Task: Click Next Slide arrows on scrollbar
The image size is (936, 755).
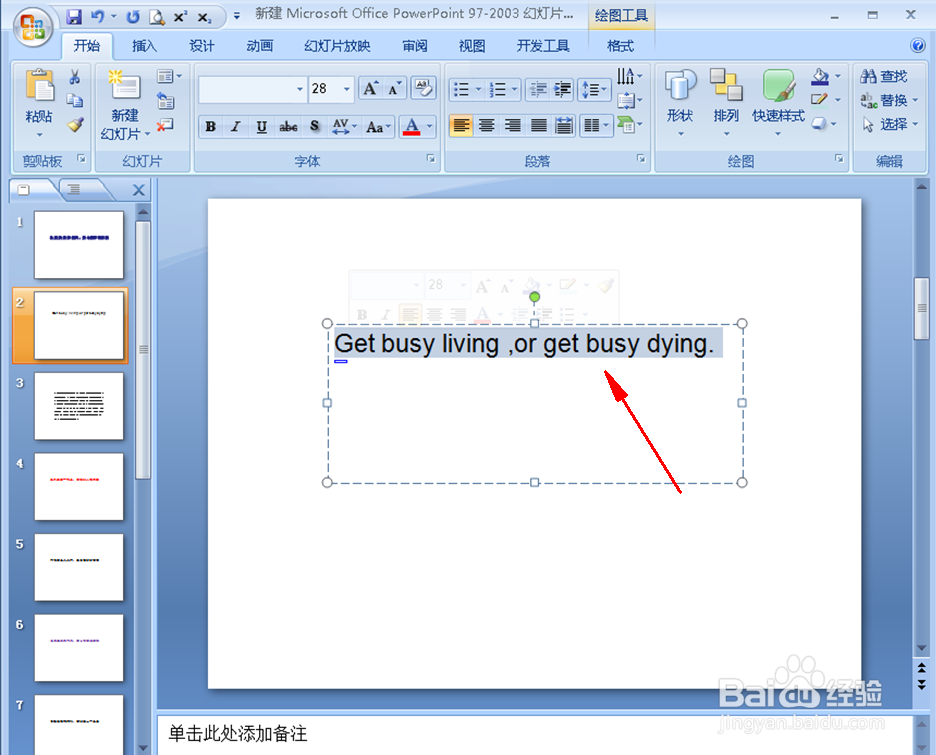Action: pos(922,685)
